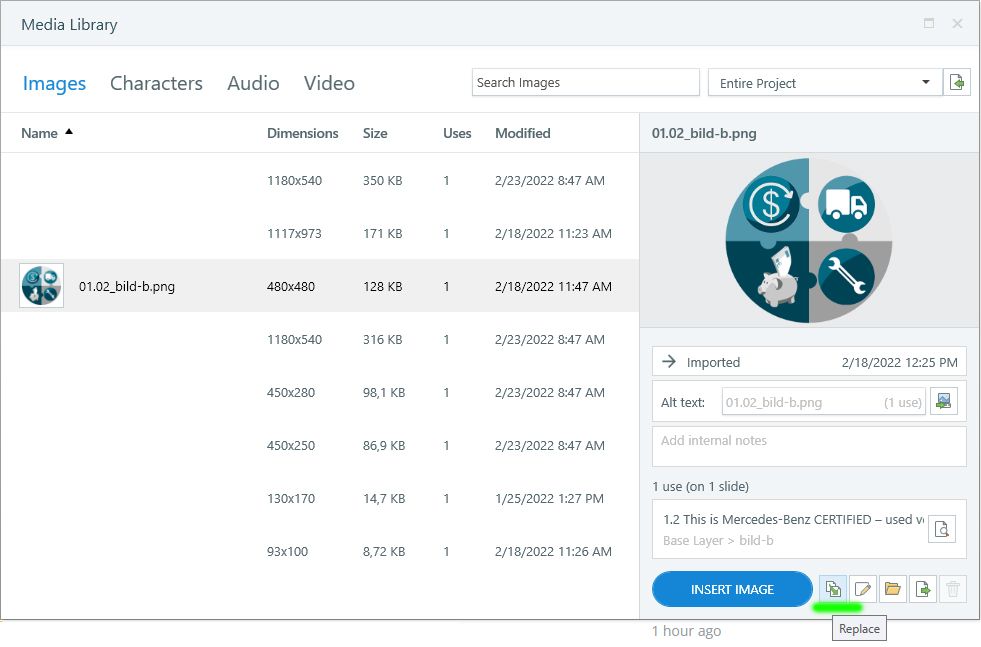Click the Edit image pencil icon
This screenshot has width=981, height=647.
[862, 589]
